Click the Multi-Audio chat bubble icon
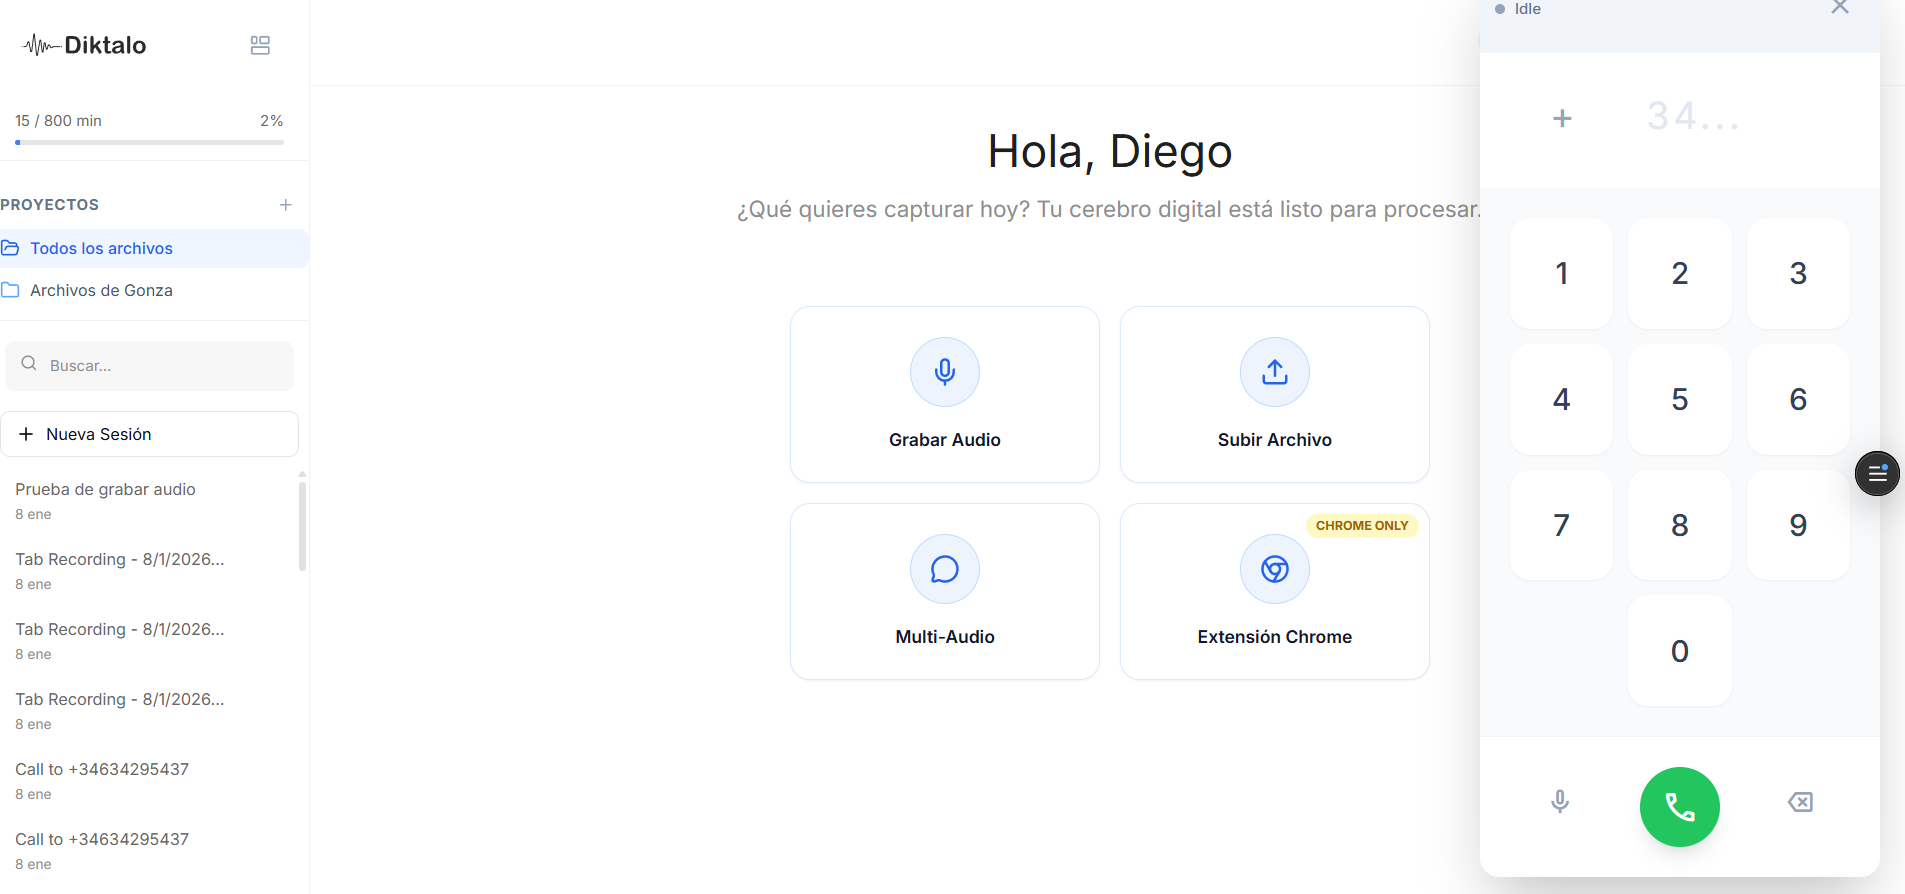This screenshot has width=1905, height=894. click(x=945, y=569)
